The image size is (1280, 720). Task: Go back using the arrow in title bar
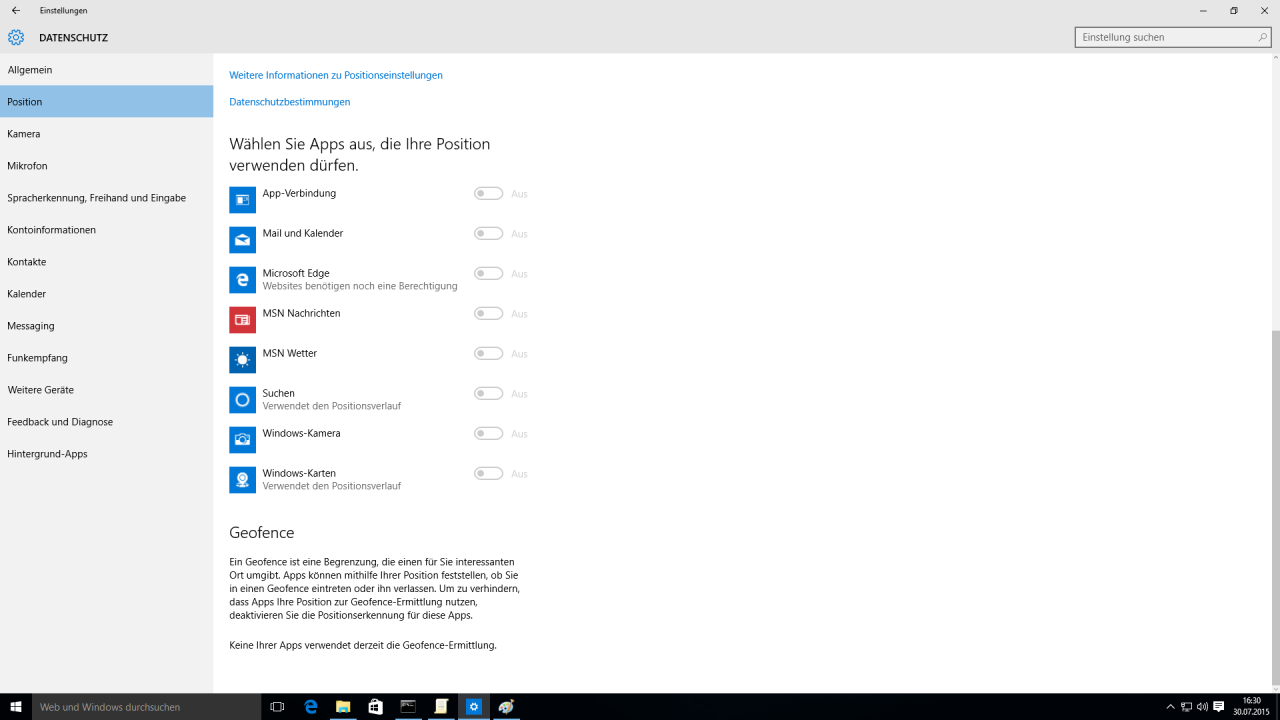coord(15,10)
